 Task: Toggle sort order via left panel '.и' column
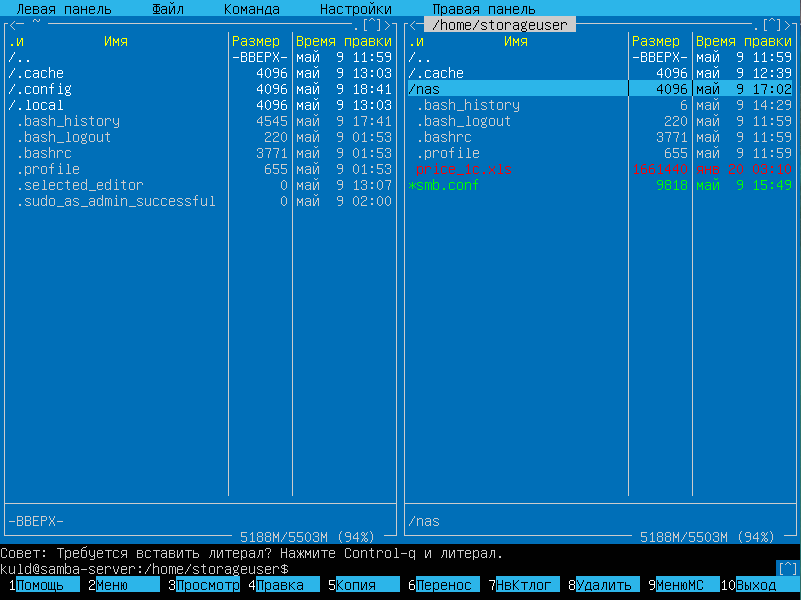[x=17, y=42]
